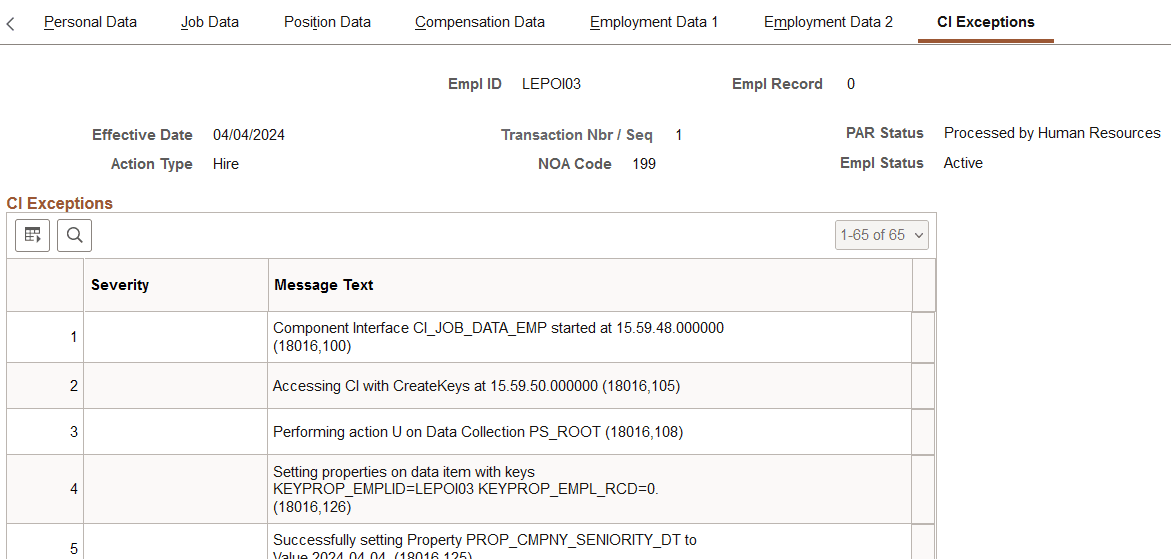Image resolution: width=1171 pixels, height=559 pixels.
Task: Click the PAR Status label
Action: click(x=885, y=134)
